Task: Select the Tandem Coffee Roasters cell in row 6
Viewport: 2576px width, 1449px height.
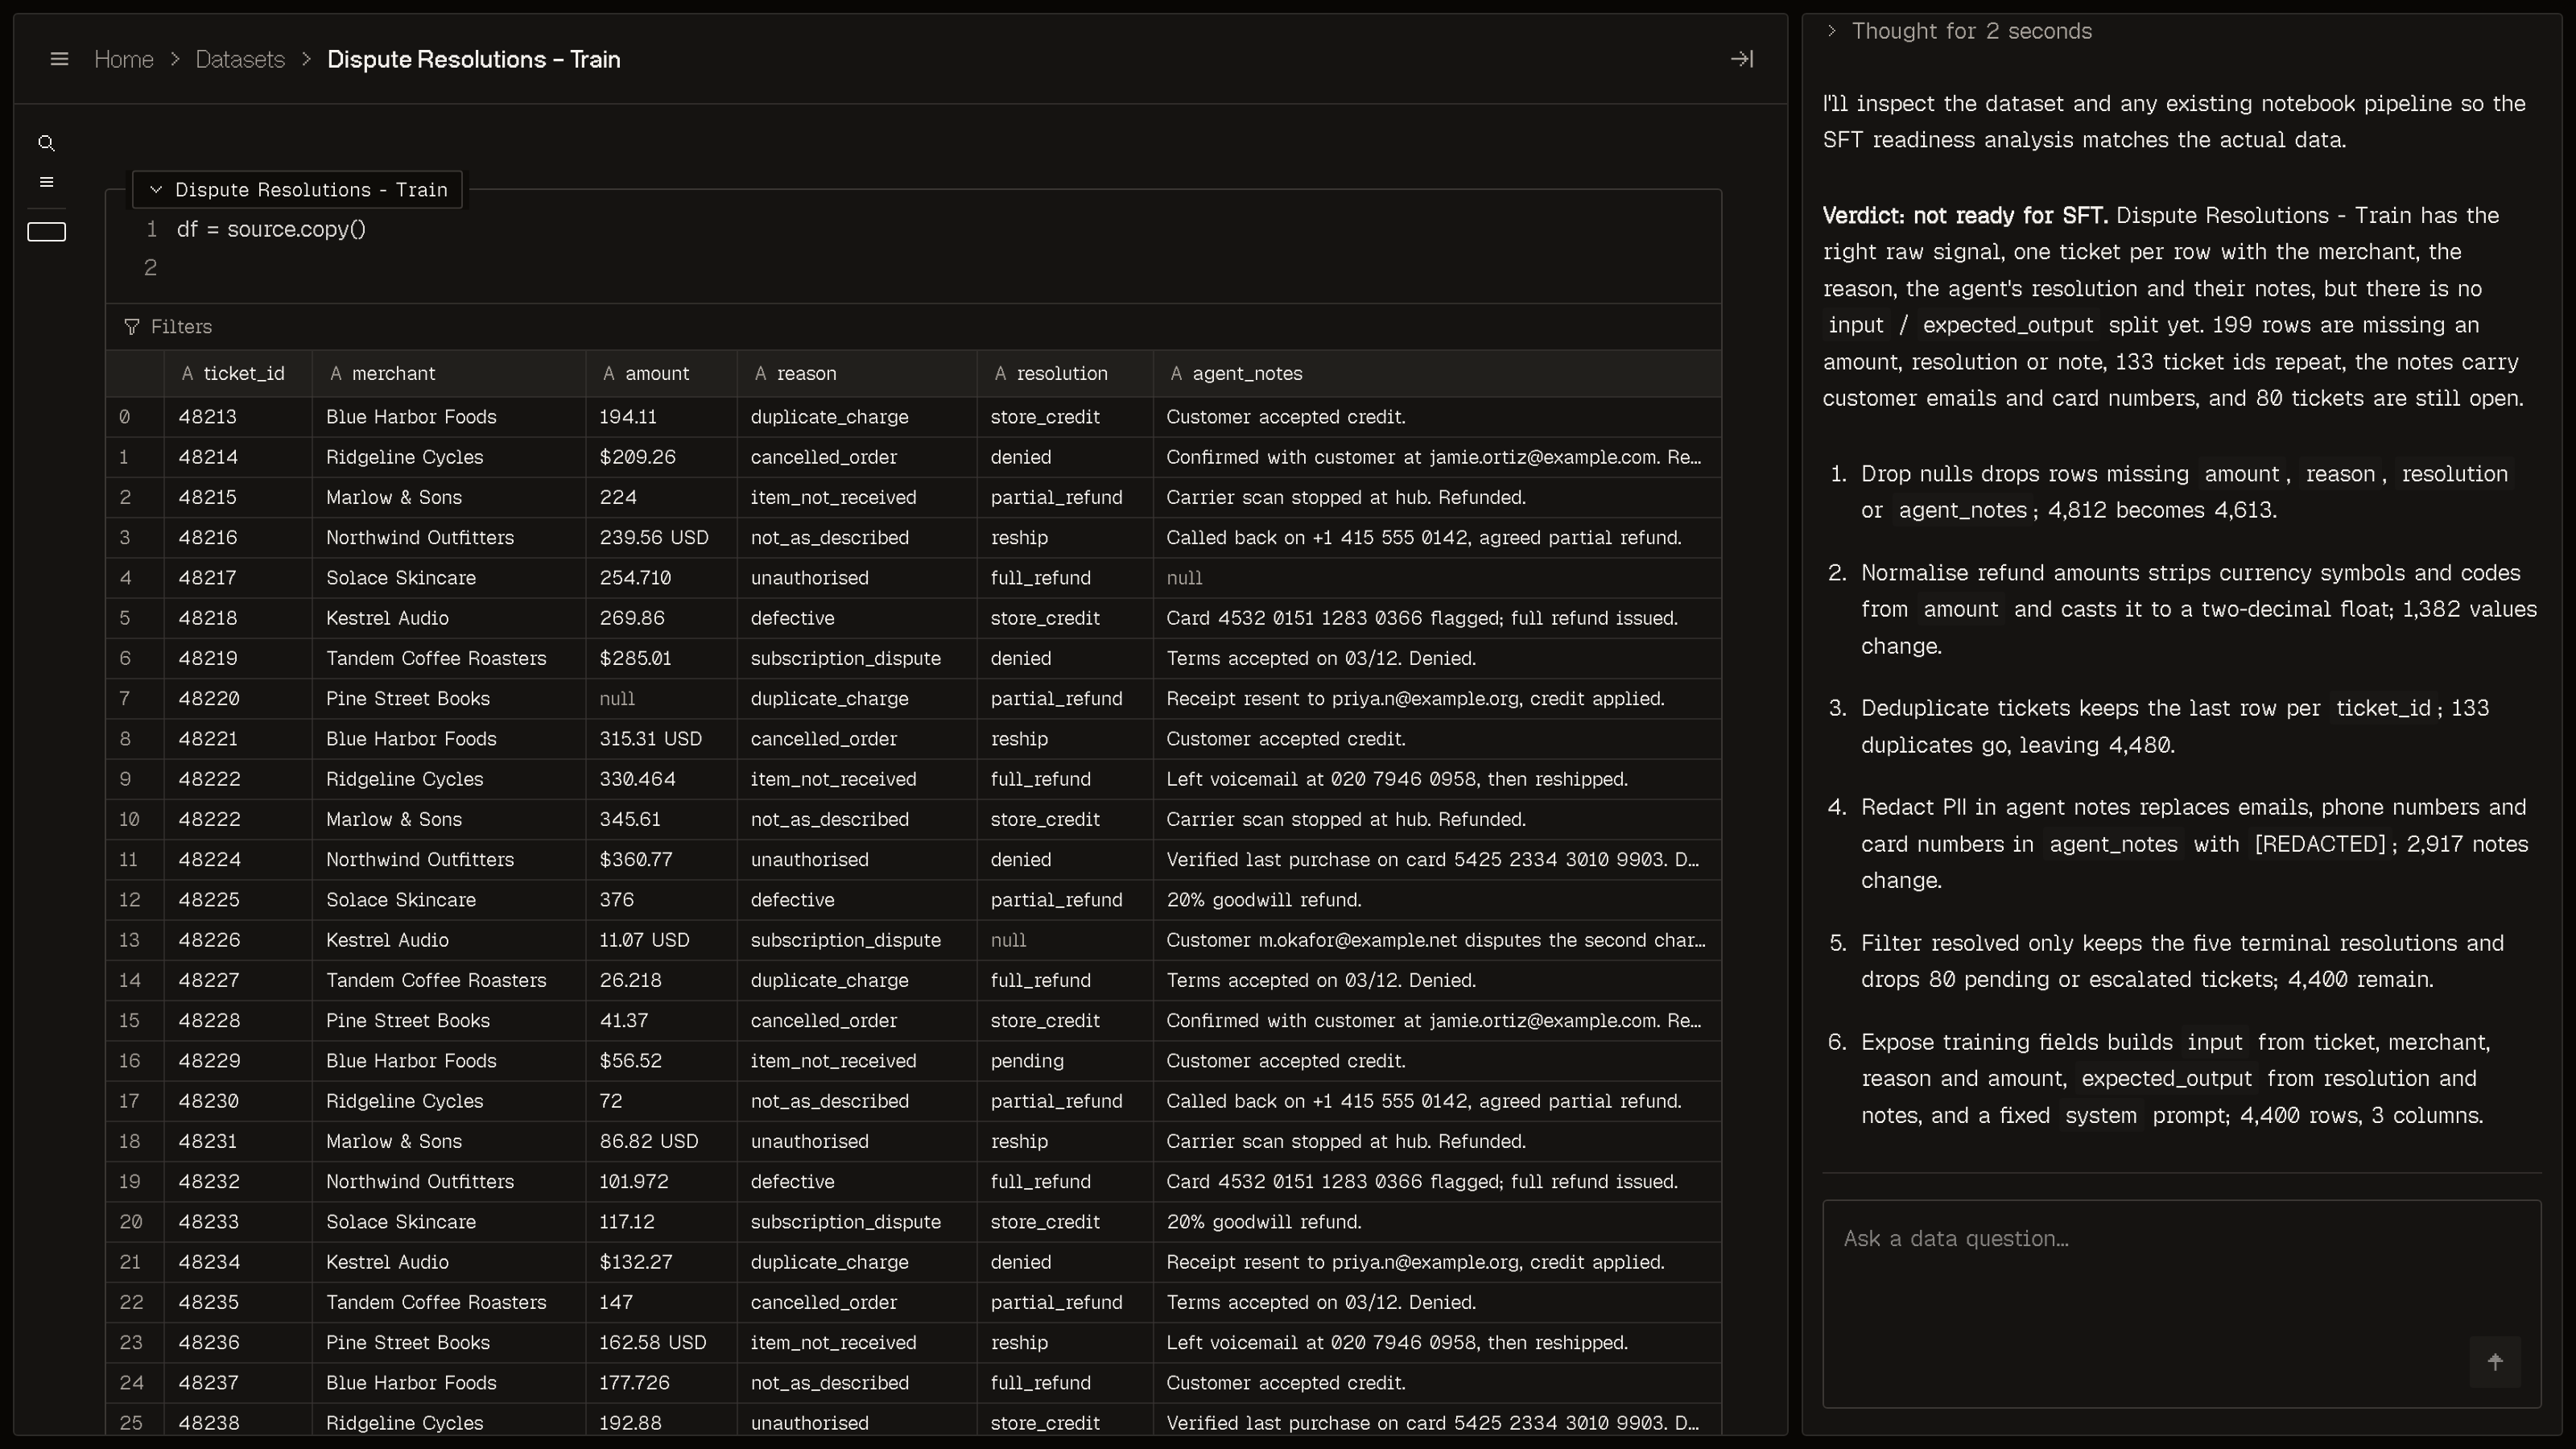Action: coord(449,659)
